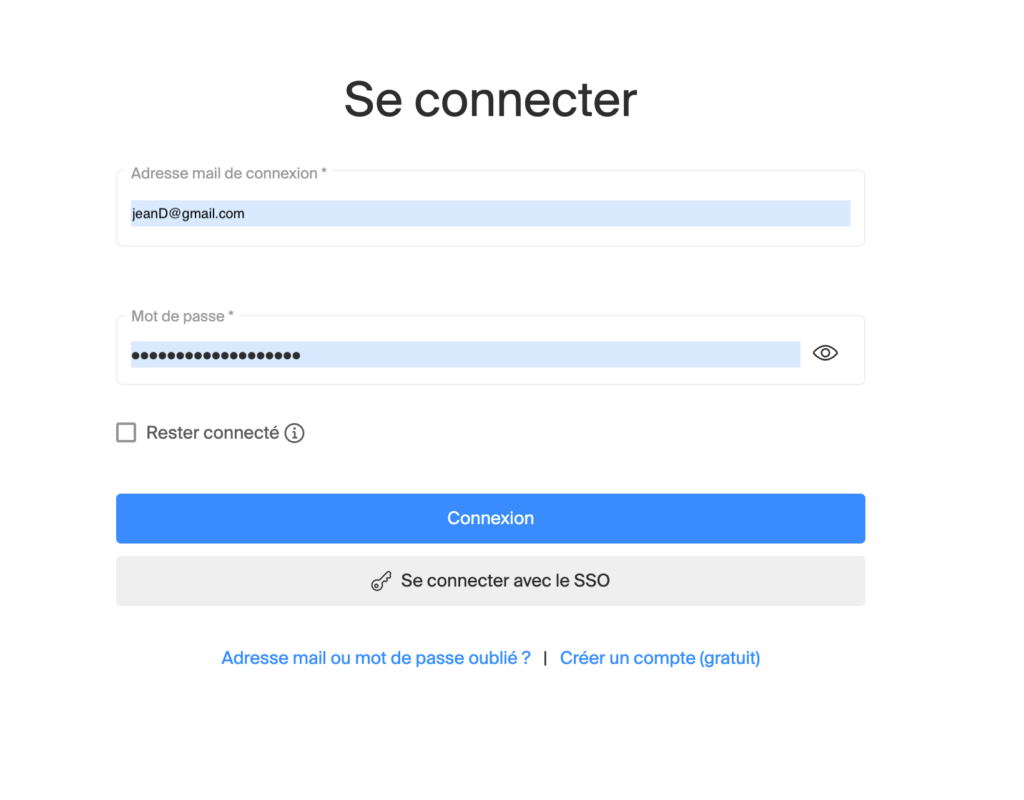Show the password with the eye icon
The image size is (1024, 800).
tap(825, 353)
